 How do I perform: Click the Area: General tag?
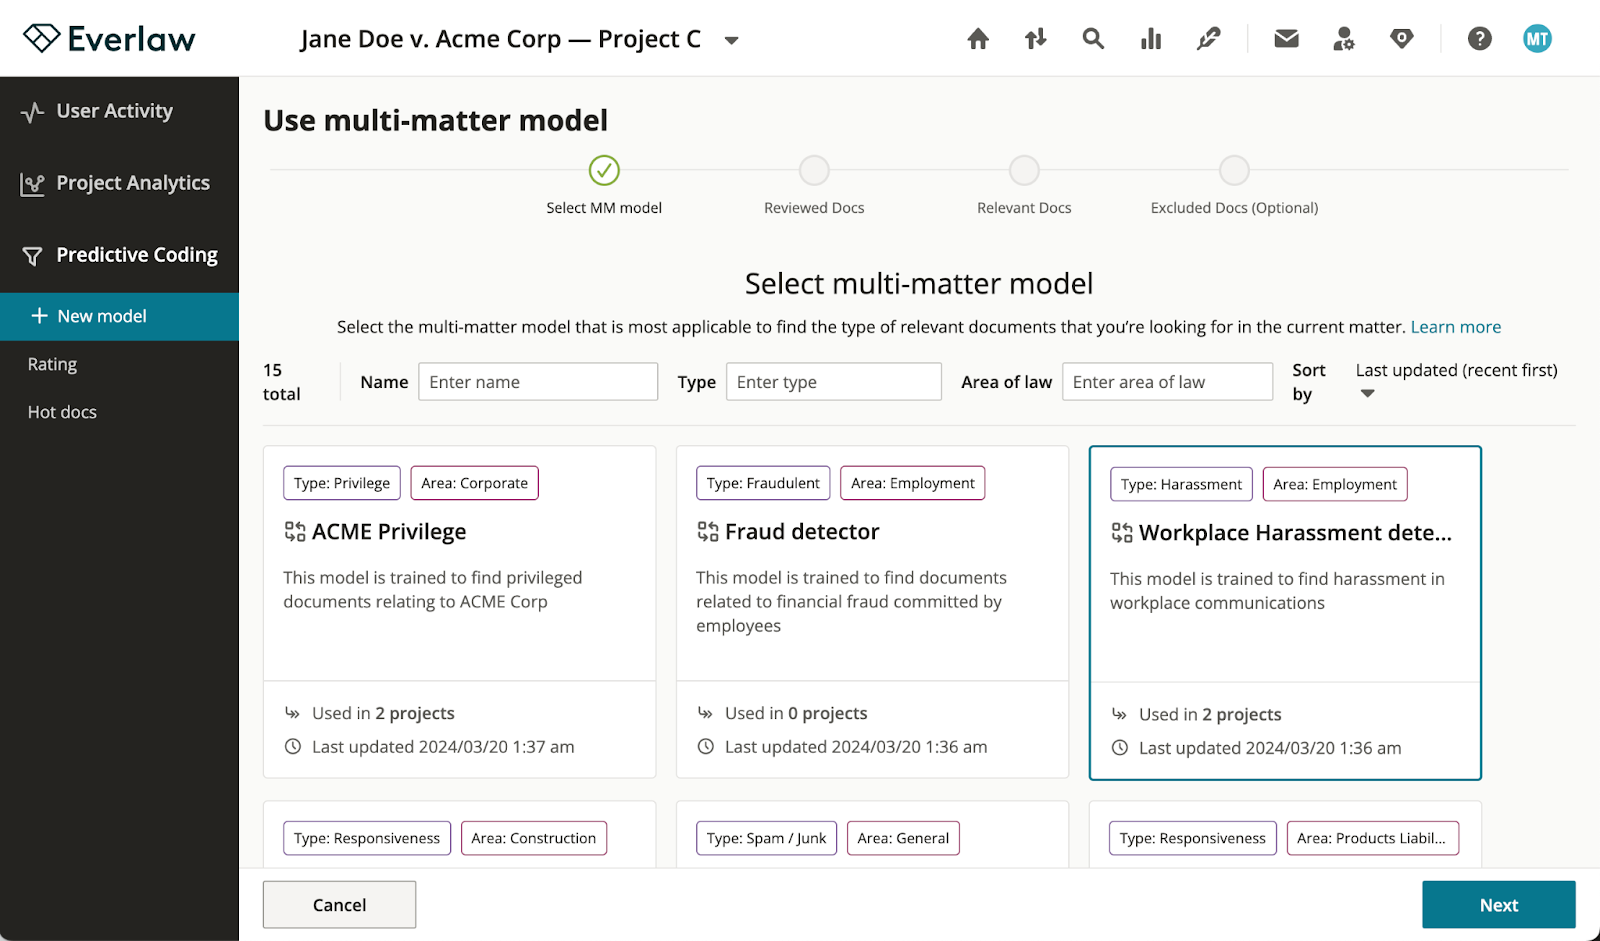(903, 838)
